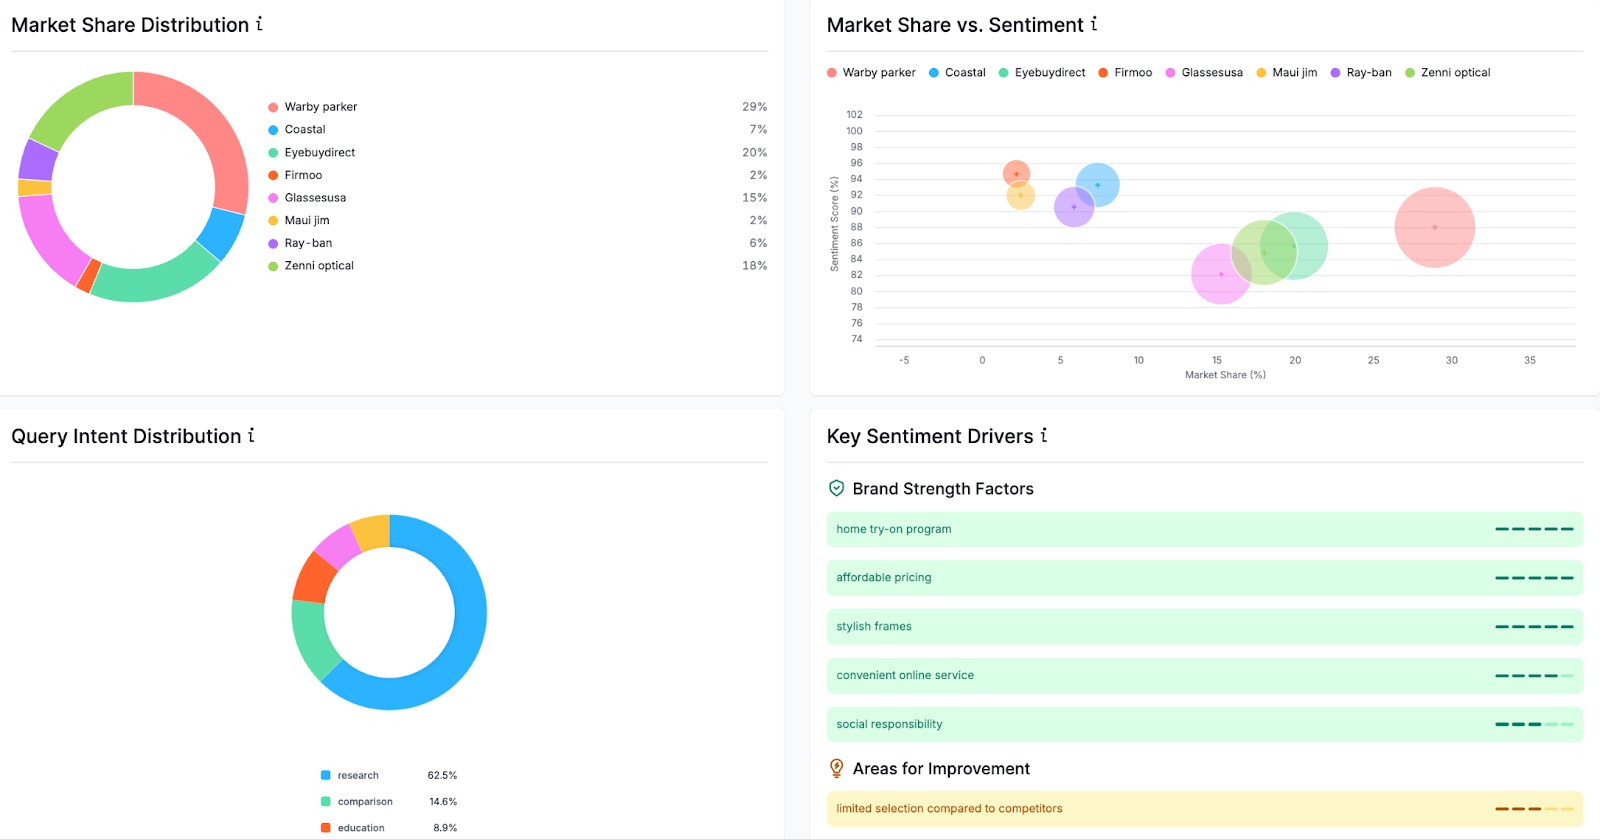
Task: Select Zenni optical row in the donut legend list
Action: 518,265
